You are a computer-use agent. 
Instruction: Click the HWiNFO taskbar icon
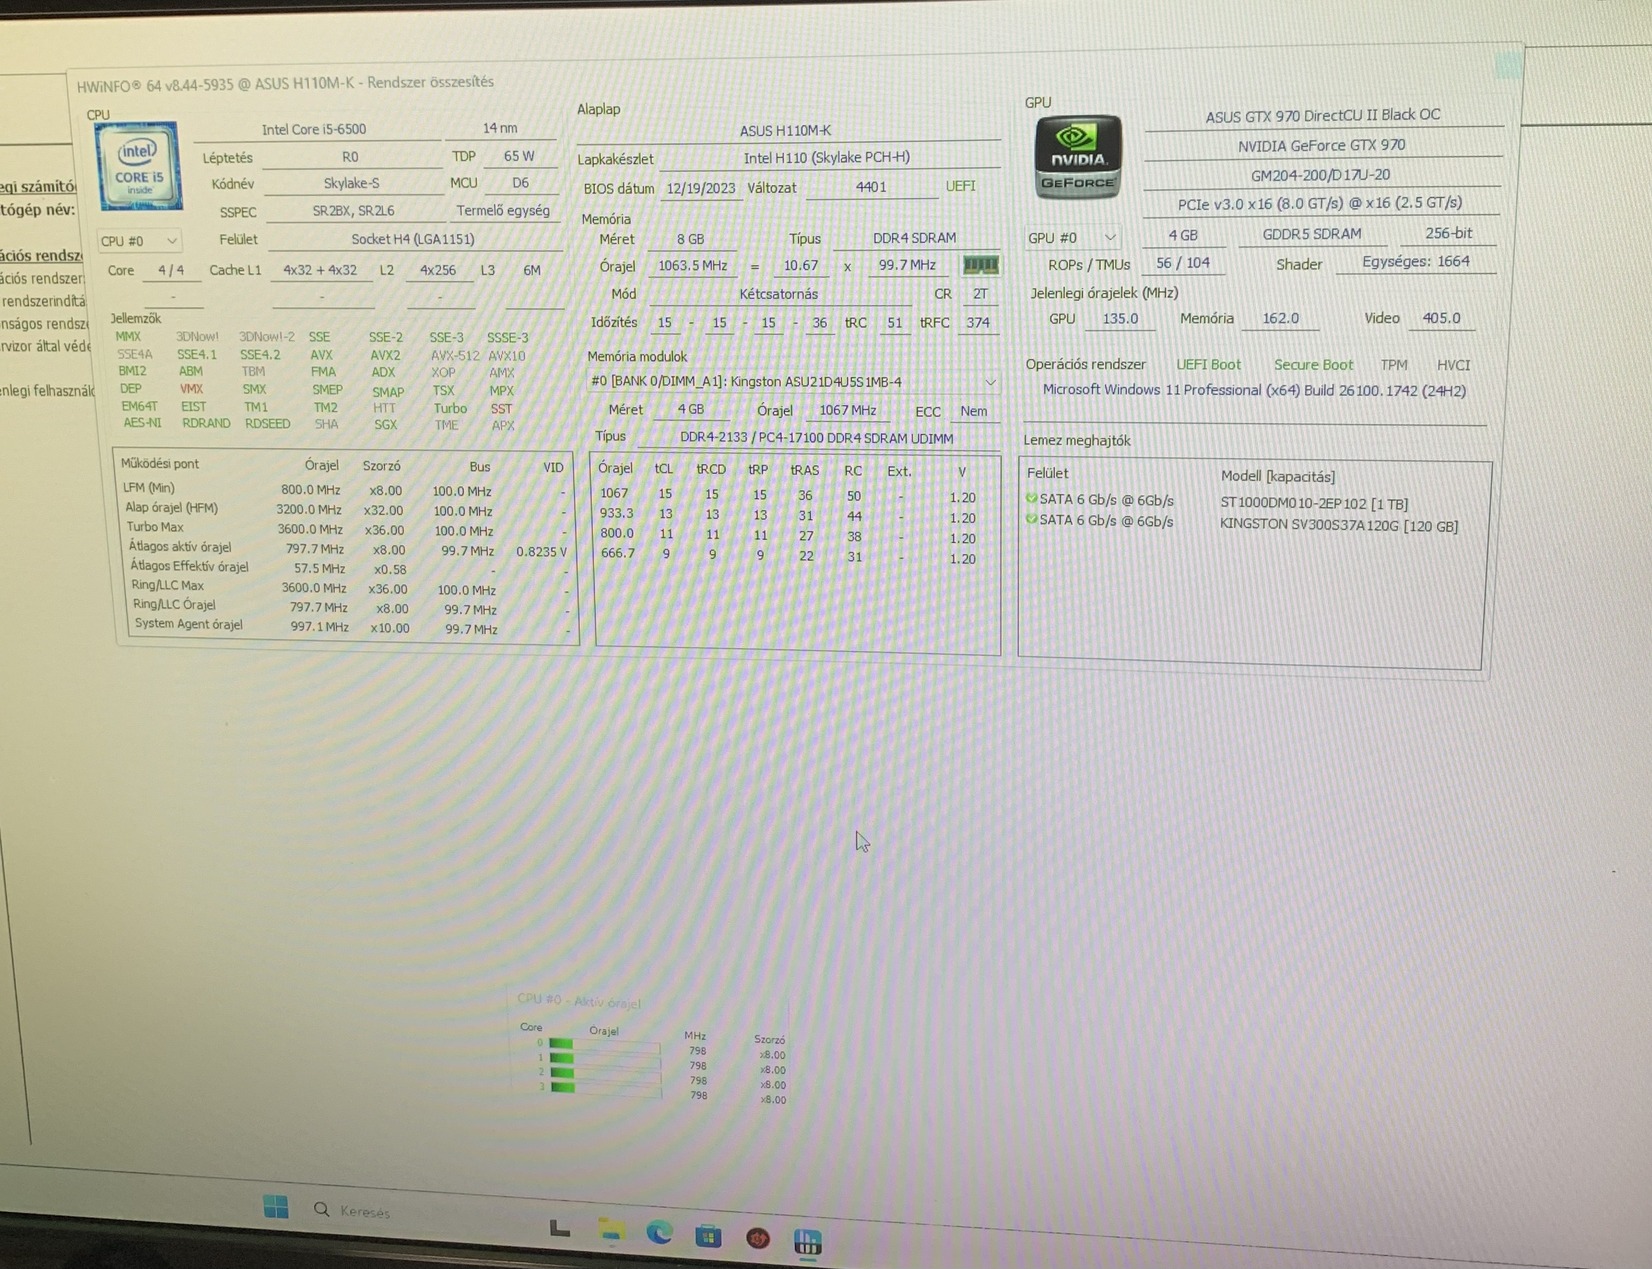(x=807, y=1242)
